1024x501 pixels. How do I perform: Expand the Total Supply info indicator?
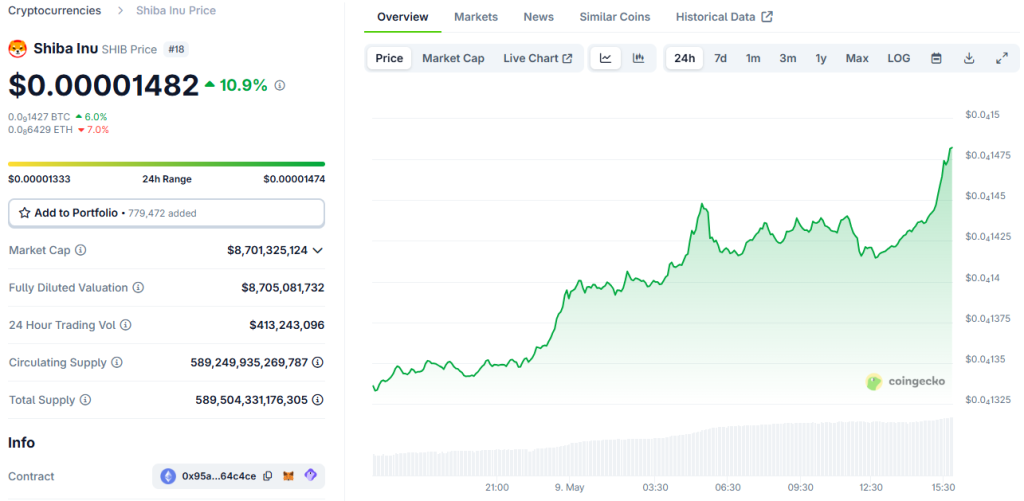318,400
